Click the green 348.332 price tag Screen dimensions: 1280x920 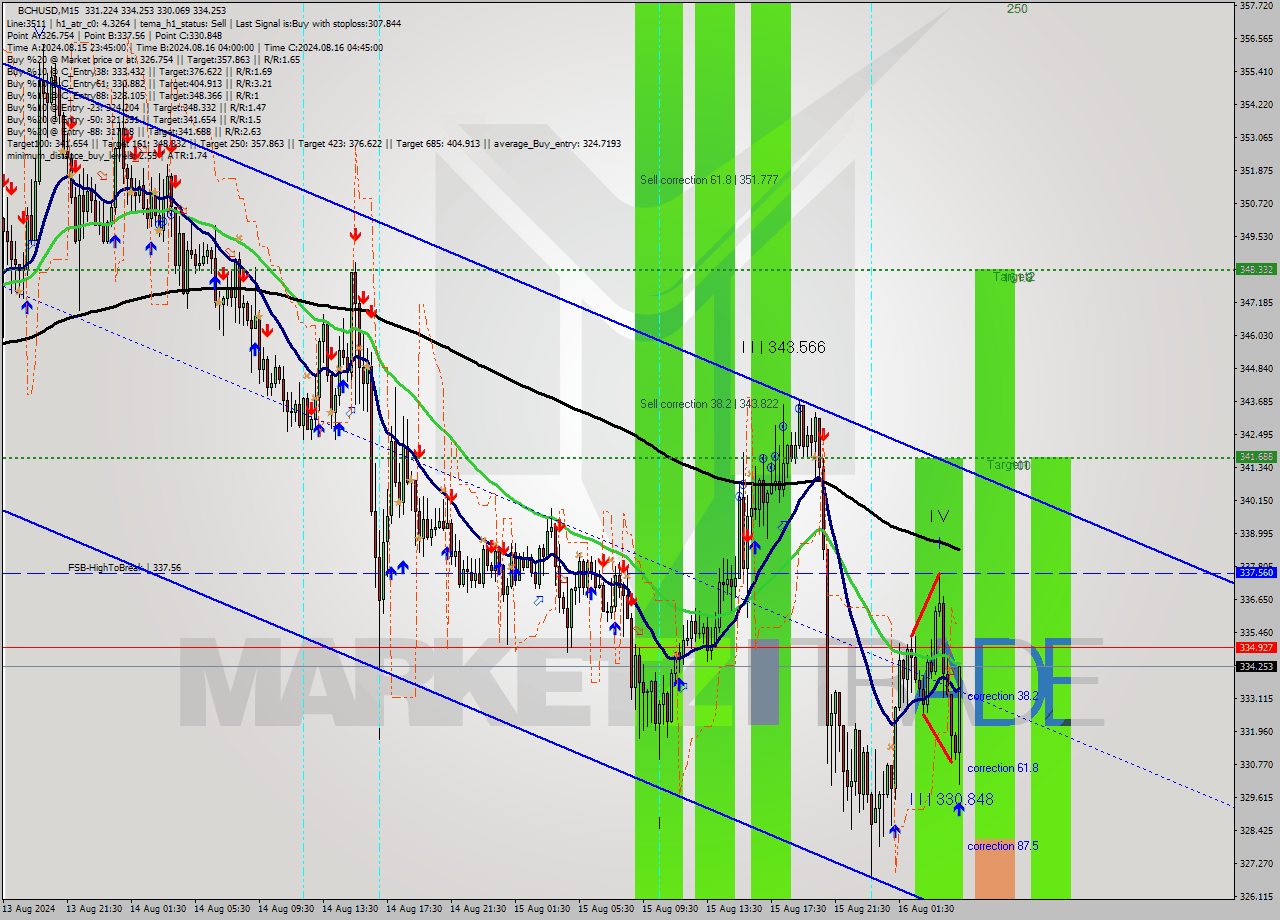click(x=1256, y=270)
